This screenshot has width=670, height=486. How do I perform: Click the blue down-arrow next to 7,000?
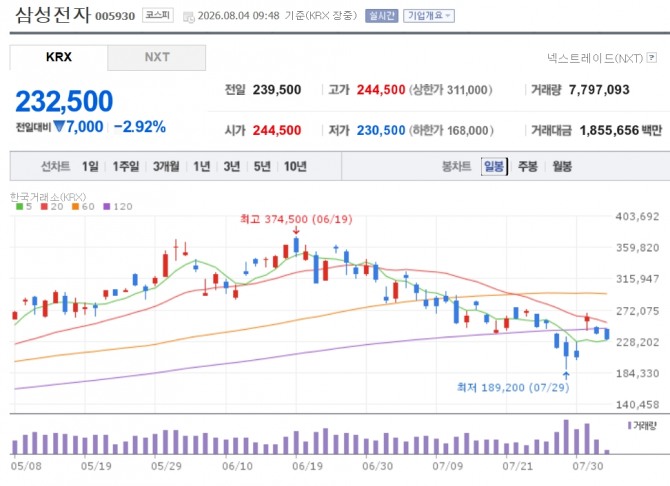click(x=59, y=127)
